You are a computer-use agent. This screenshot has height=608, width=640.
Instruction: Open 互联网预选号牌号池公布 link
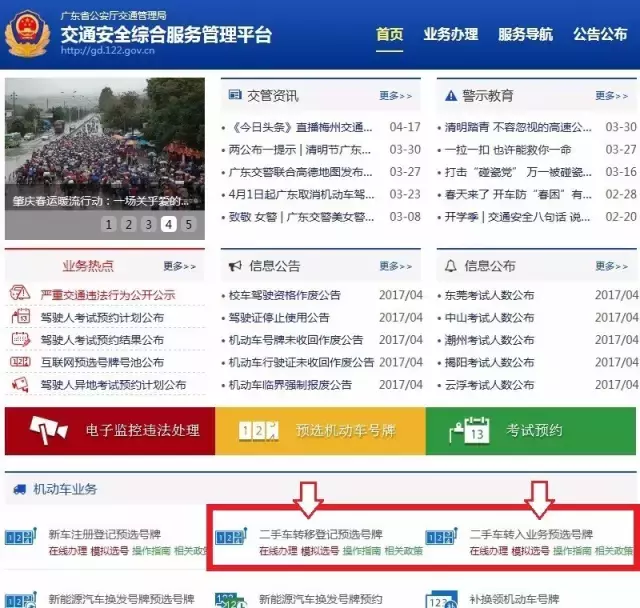click(x=102, y=362)
